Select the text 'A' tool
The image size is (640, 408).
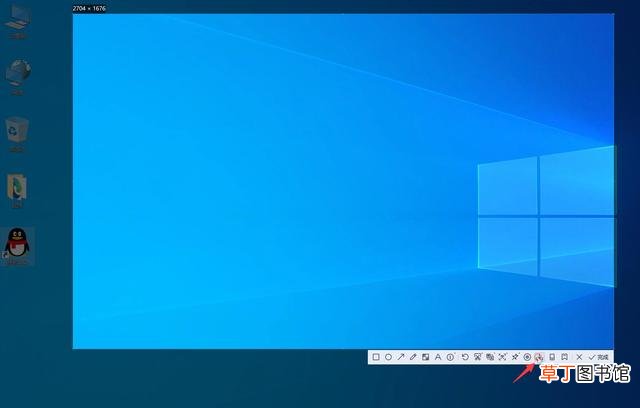click(438, 357)
